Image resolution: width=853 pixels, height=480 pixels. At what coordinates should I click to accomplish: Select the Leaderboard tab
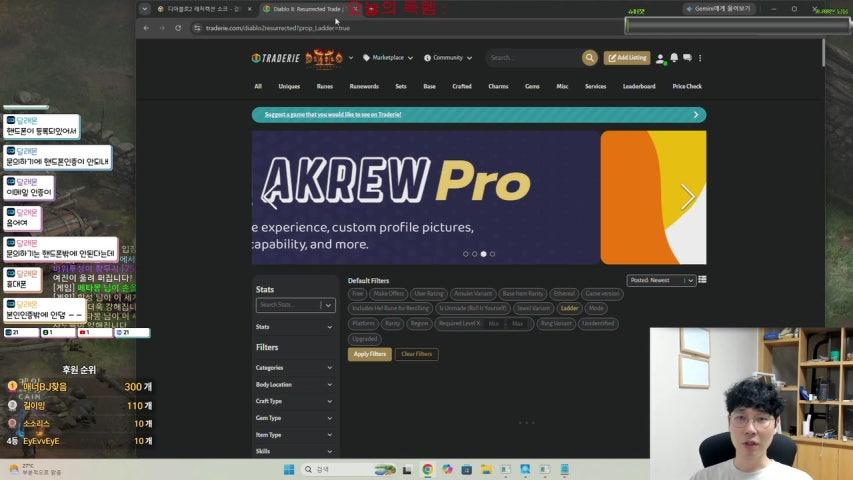tap(639, 87)
